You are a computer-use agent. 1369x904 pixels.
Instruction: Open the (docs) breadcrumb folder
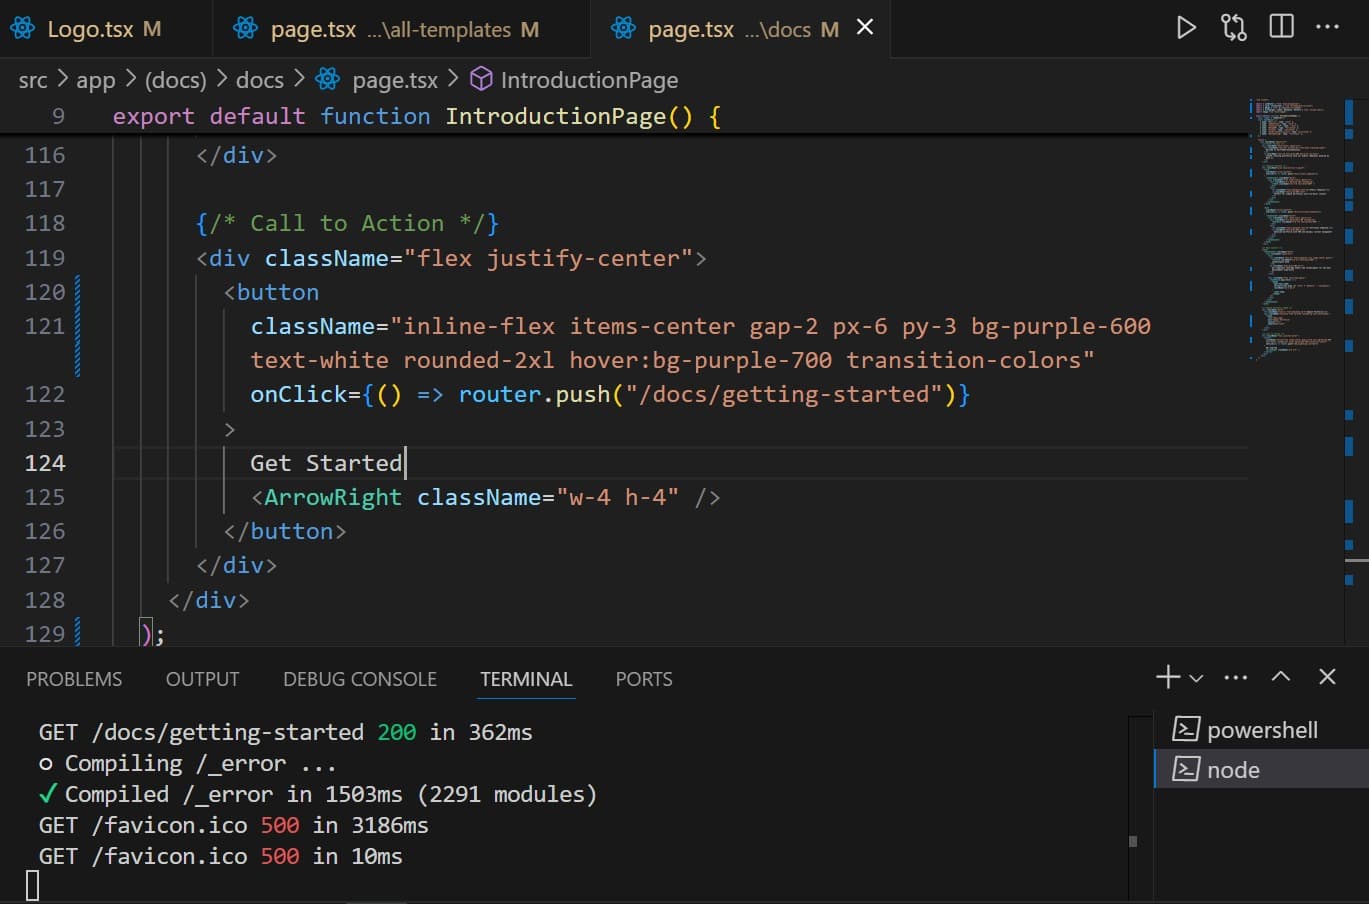click(x=175, y=80)
